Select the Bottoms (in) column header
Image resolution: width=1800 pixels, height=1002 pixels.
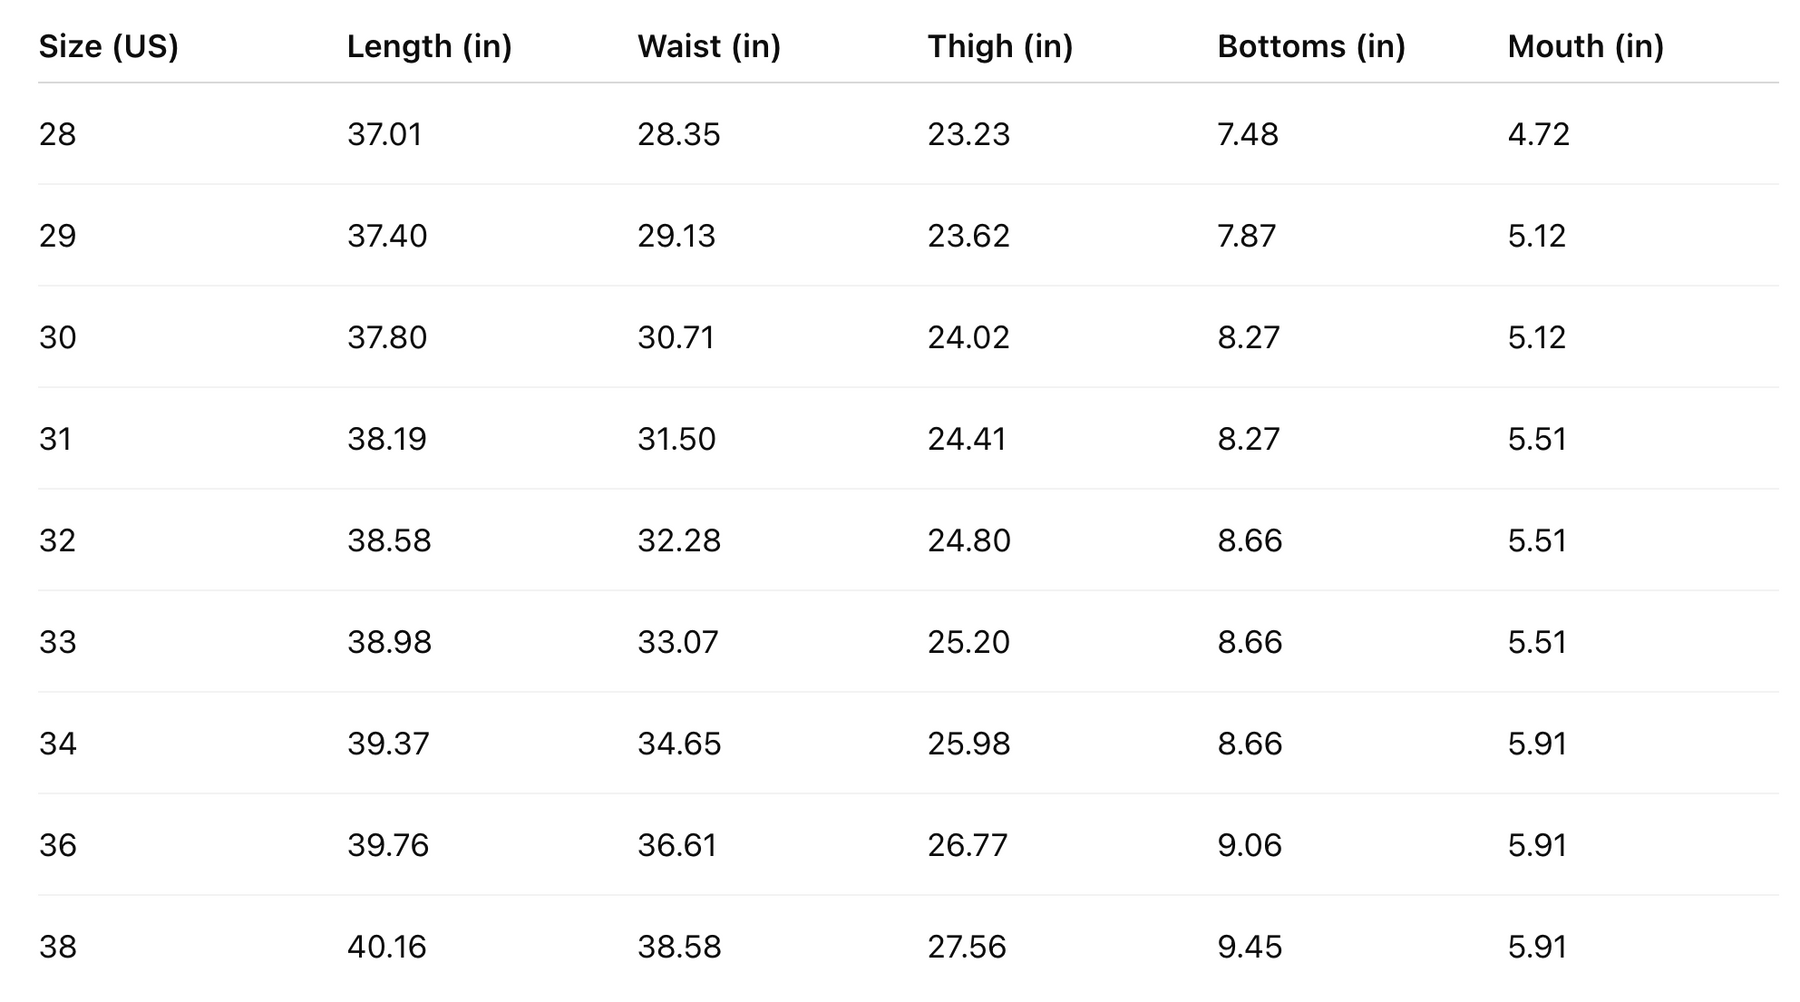tap(1310, 46)
